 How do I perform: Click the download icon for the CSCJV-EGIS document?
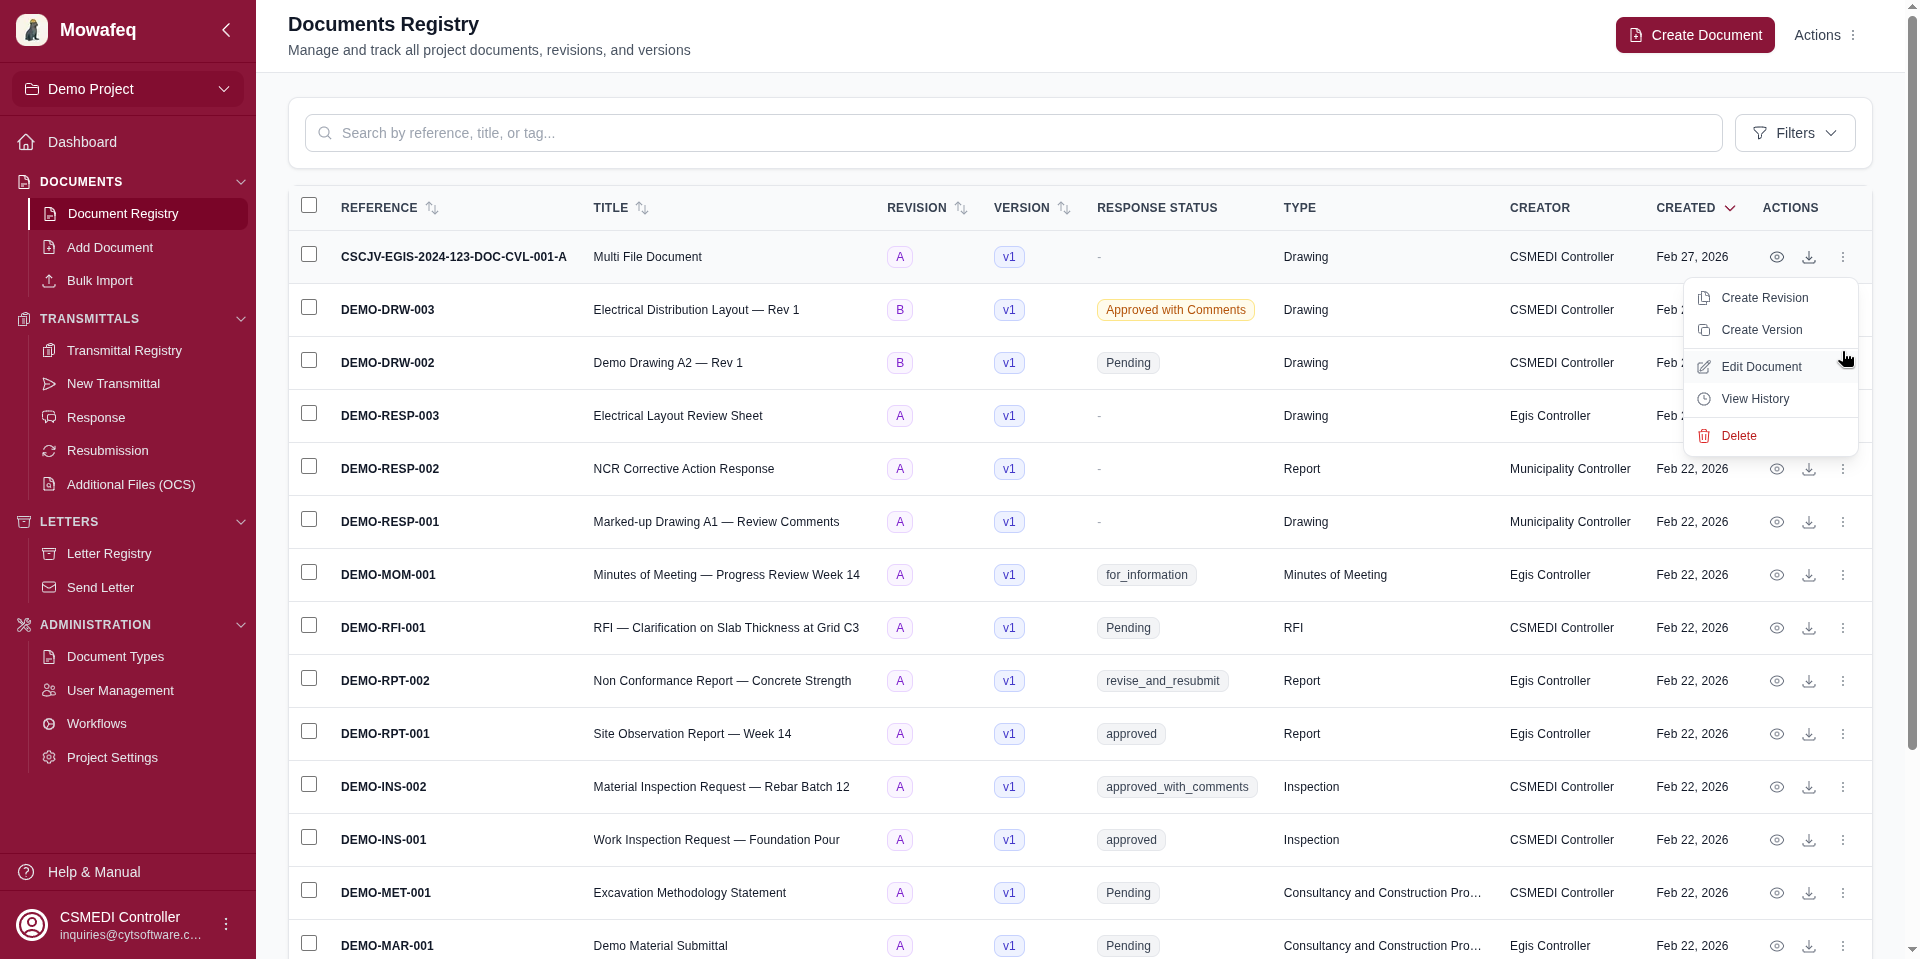(1809, 257)
